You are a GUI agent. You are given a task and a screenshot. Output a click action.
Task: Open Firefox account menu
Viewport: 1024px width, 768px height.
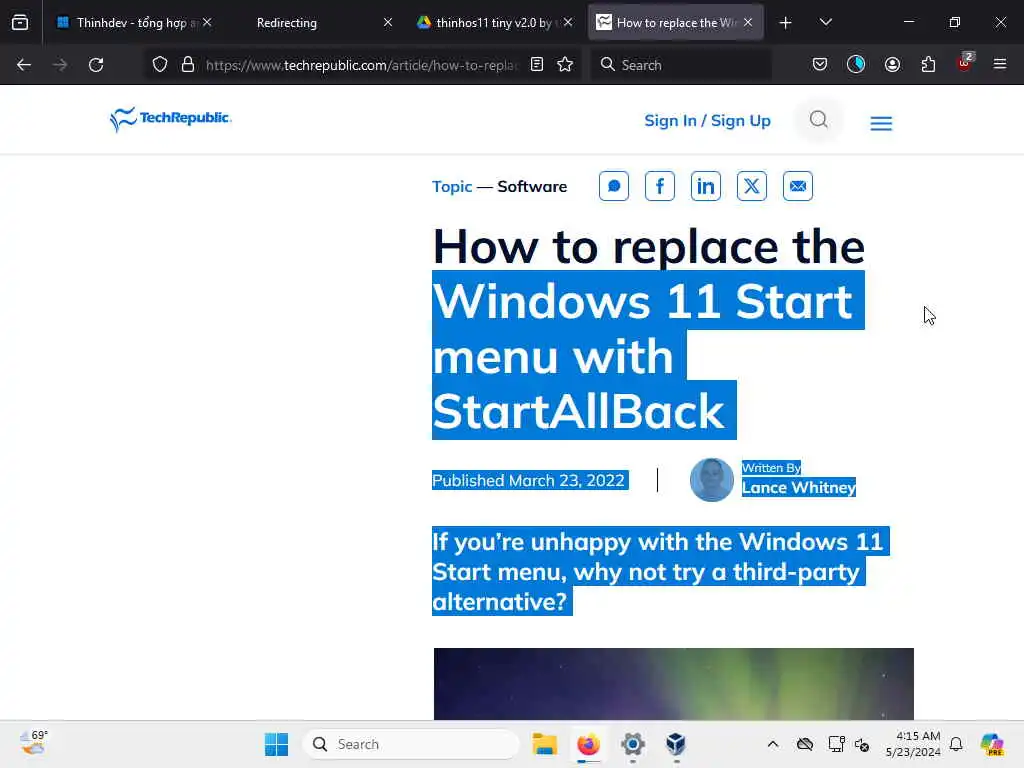click(x=892, y=65)
